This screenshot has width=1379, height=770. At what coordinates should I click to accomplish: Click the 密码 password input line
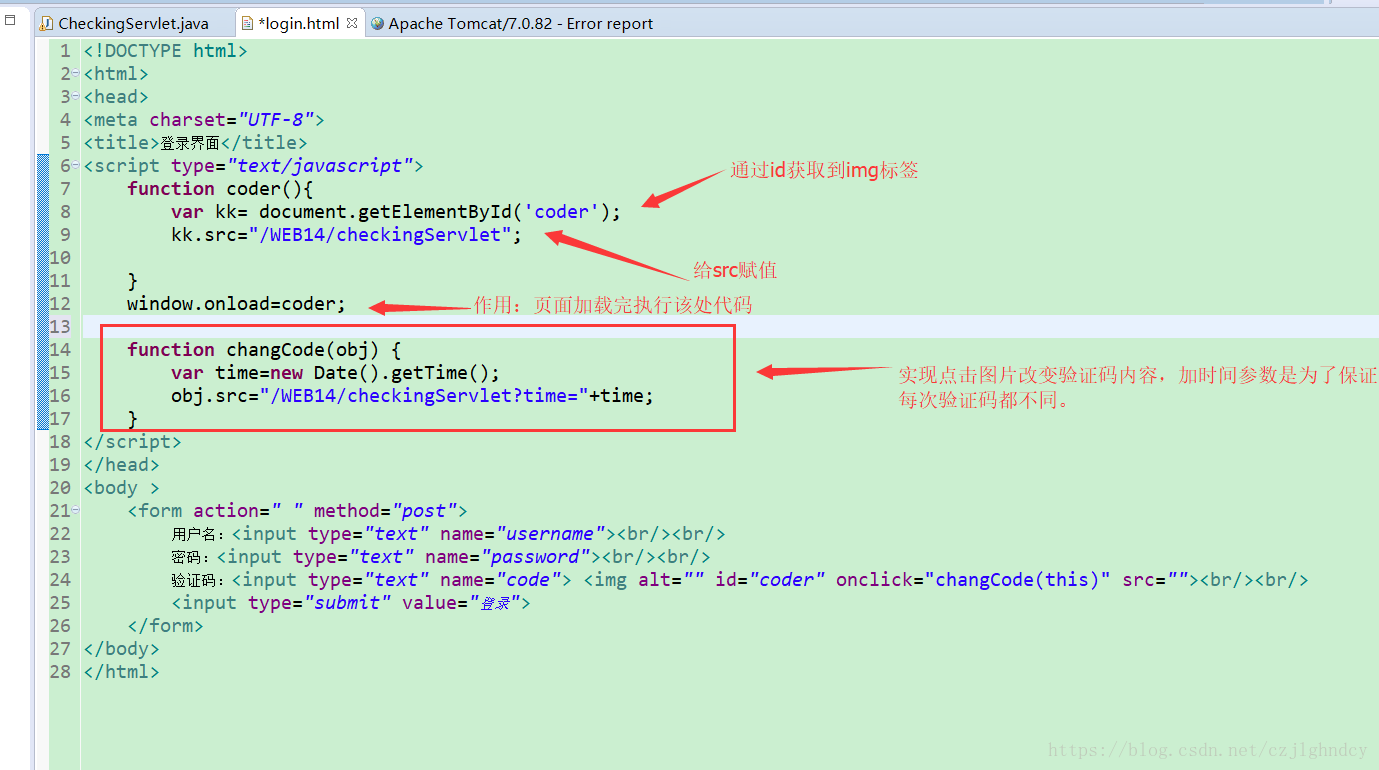click(x=441, y=557)
